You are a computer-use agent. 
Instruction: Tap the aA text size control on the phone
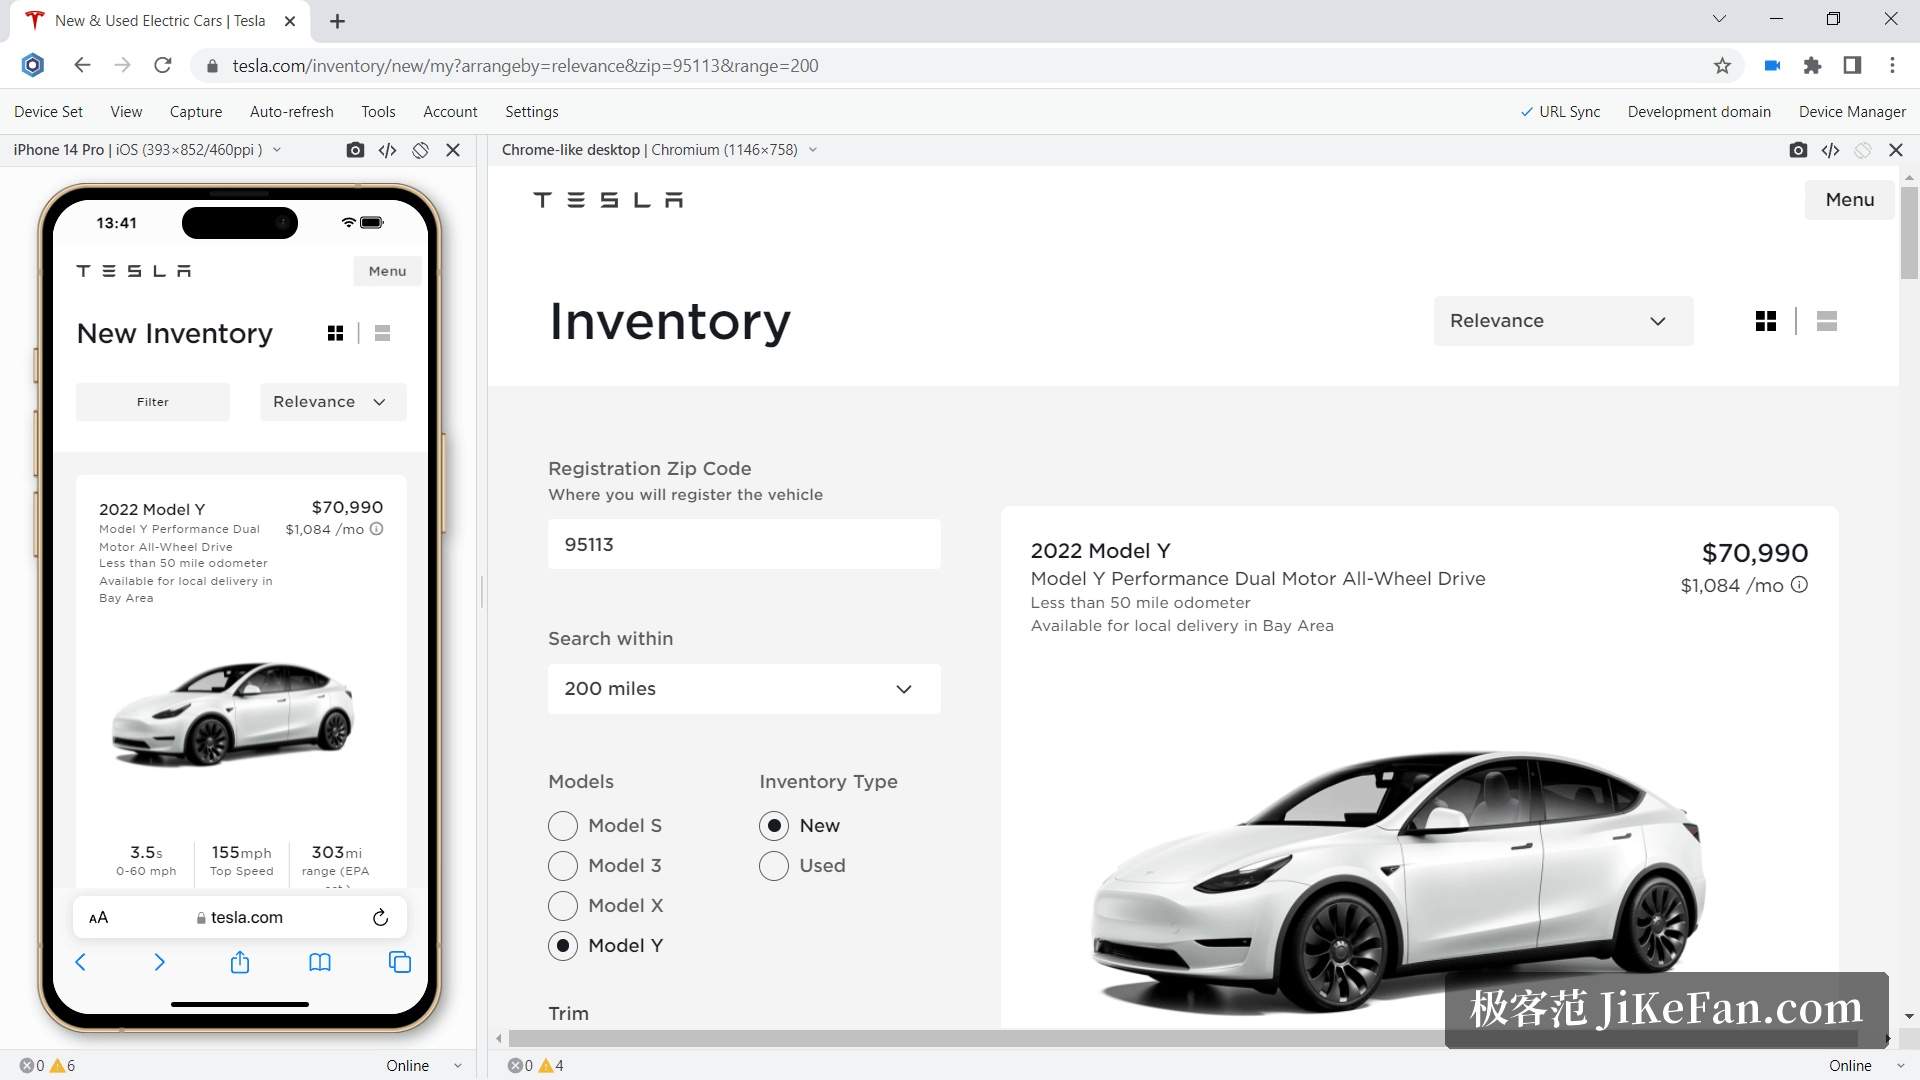coord(98,918)
